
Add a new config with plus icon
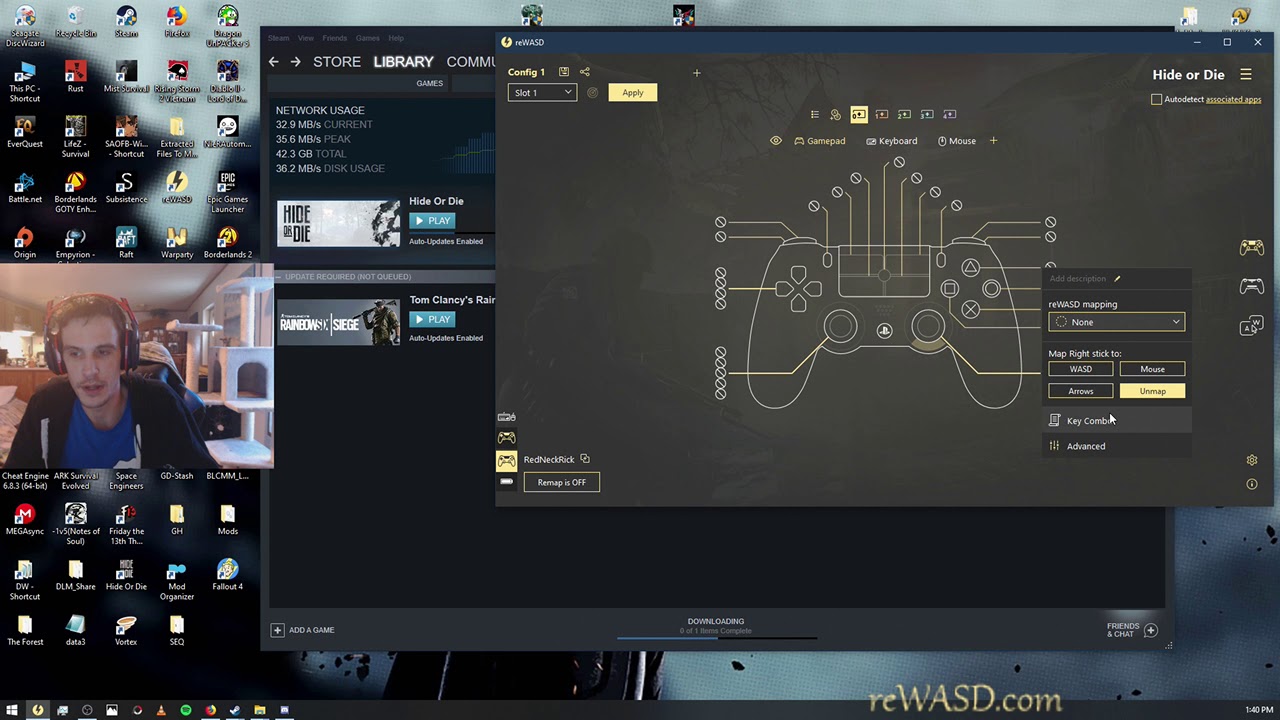(697, 72)
